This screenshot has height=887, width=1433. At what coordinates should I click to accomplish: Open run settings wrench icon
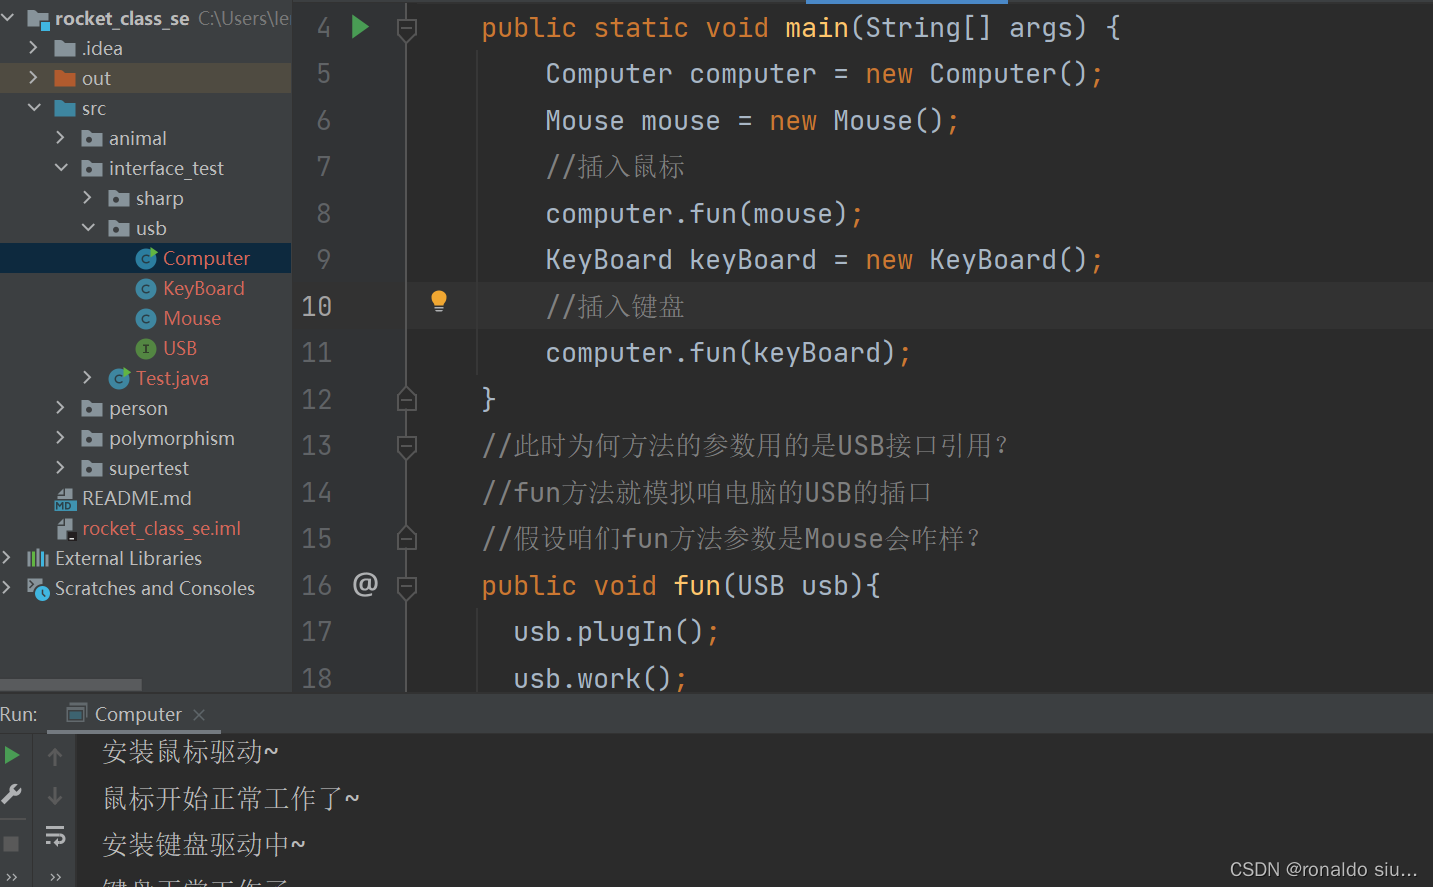[x=12, y=794]
